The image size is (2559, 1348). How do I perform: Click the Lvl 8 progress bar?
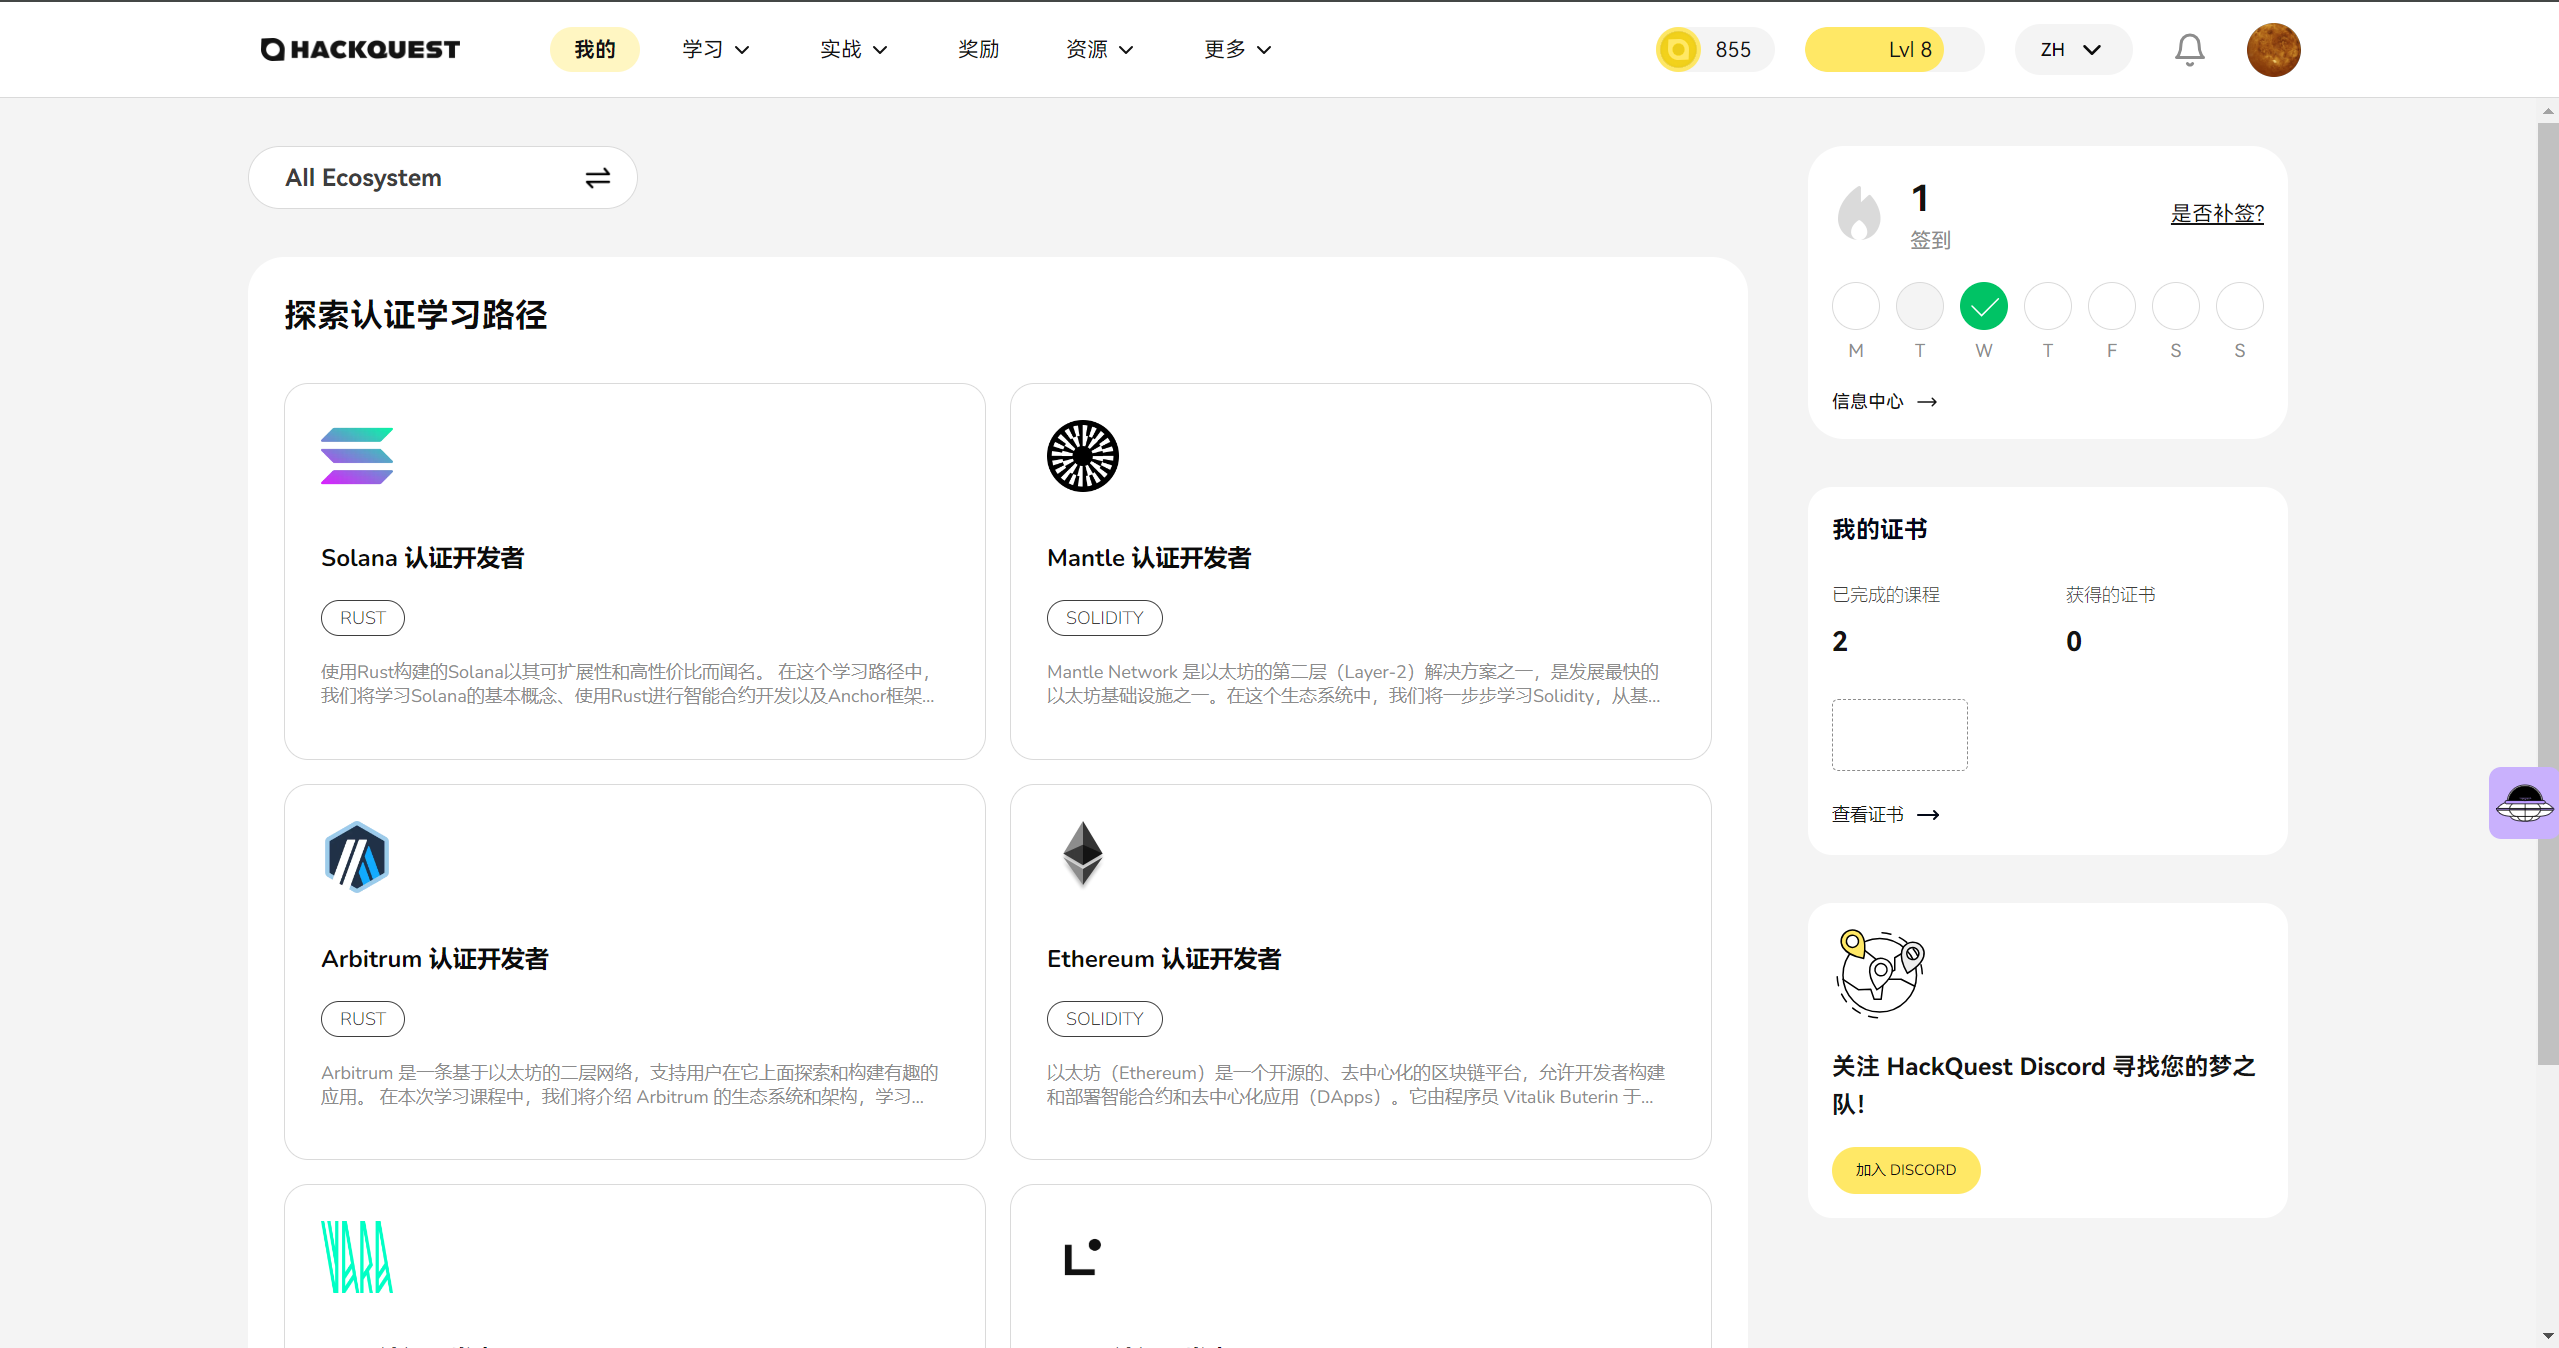pyautogui.click(x=1894, y=50)
